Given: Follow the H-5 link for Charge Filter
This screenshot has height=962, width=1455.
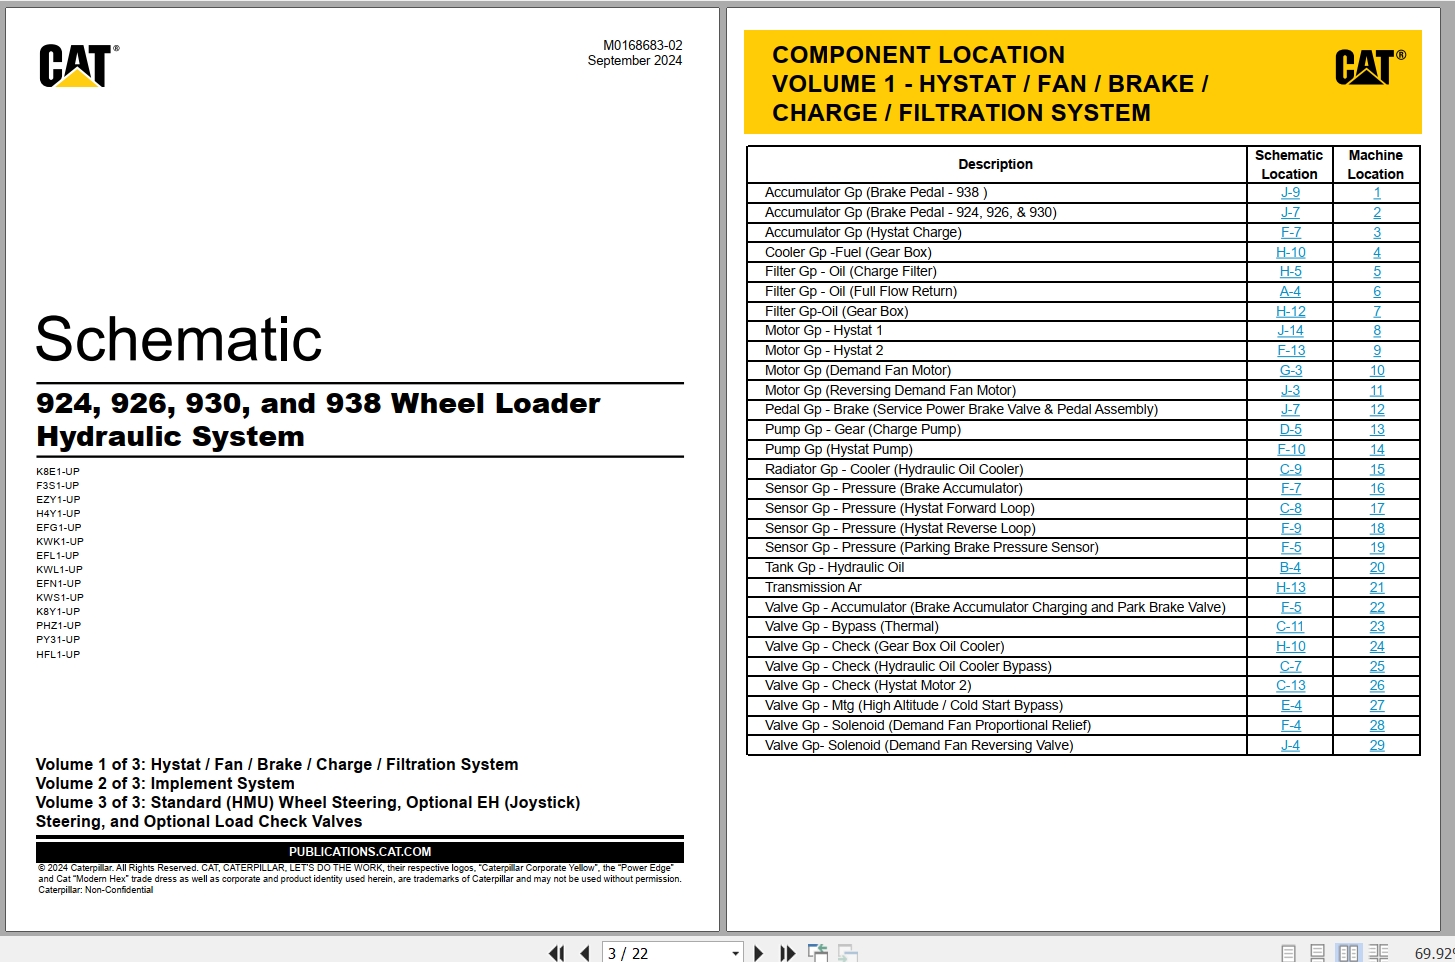Looking at the screenshot, I should [x=1290, y=271].
